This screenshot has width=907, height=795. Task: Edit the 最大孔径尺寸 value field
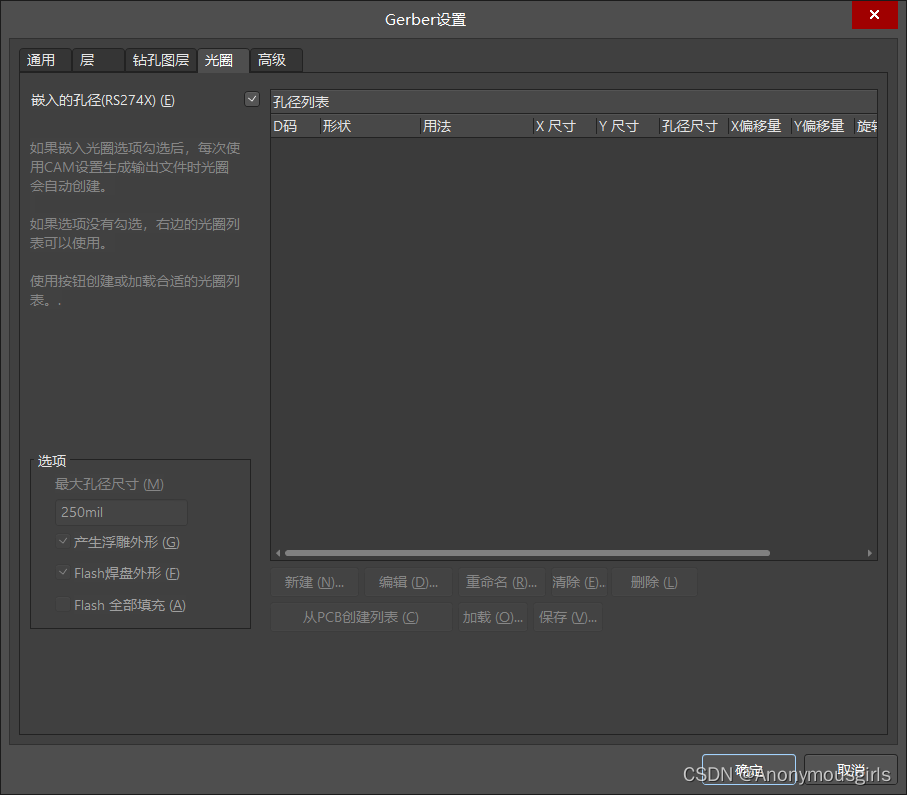[x=120, y=512]
